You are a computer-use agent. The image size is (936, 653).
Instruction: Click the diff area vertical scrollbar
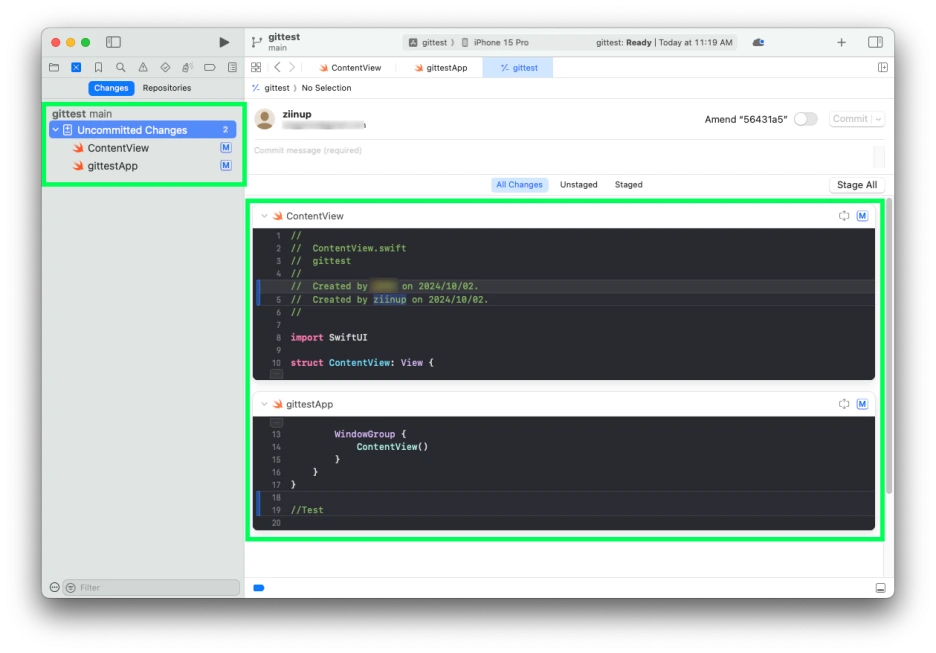point(889,346)
